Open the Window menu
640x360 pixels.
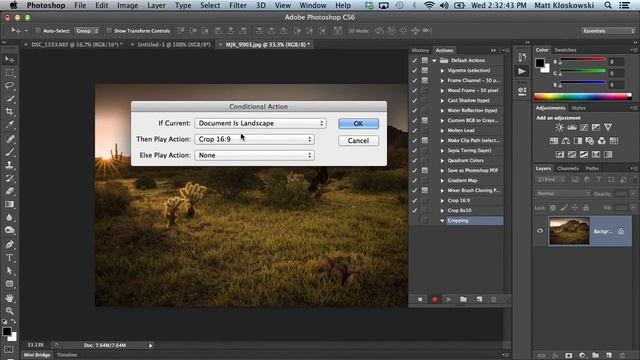[313, 5]
